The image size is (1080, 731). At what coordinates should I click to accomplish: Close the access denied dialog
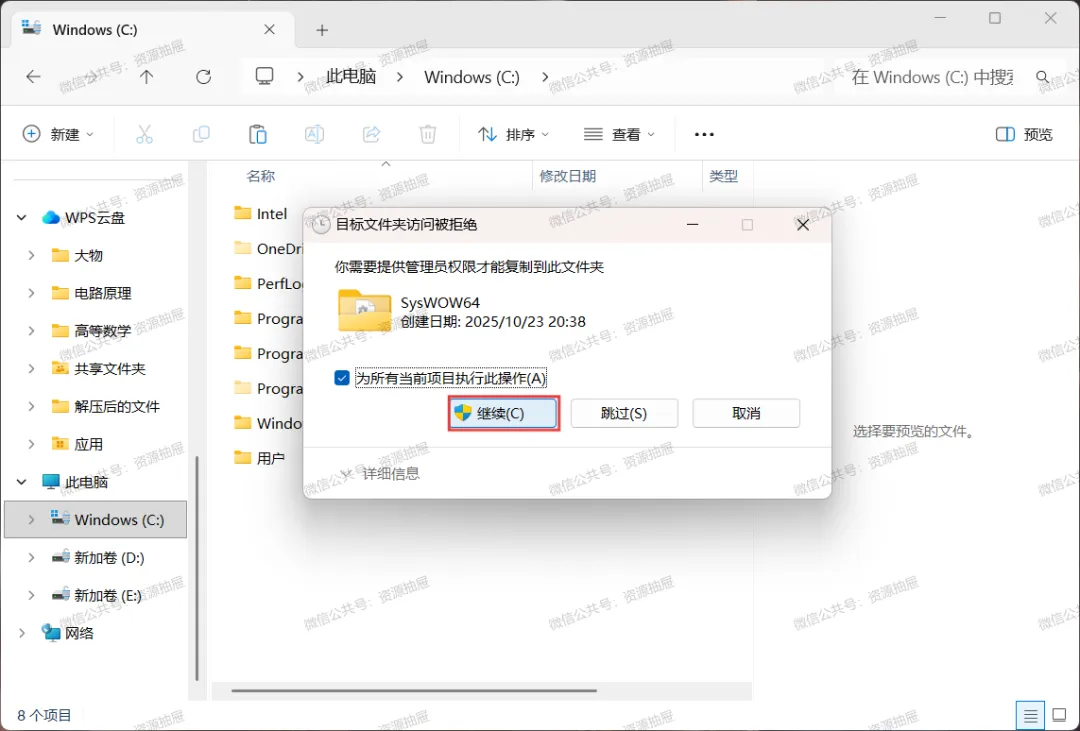pos(802,225)
